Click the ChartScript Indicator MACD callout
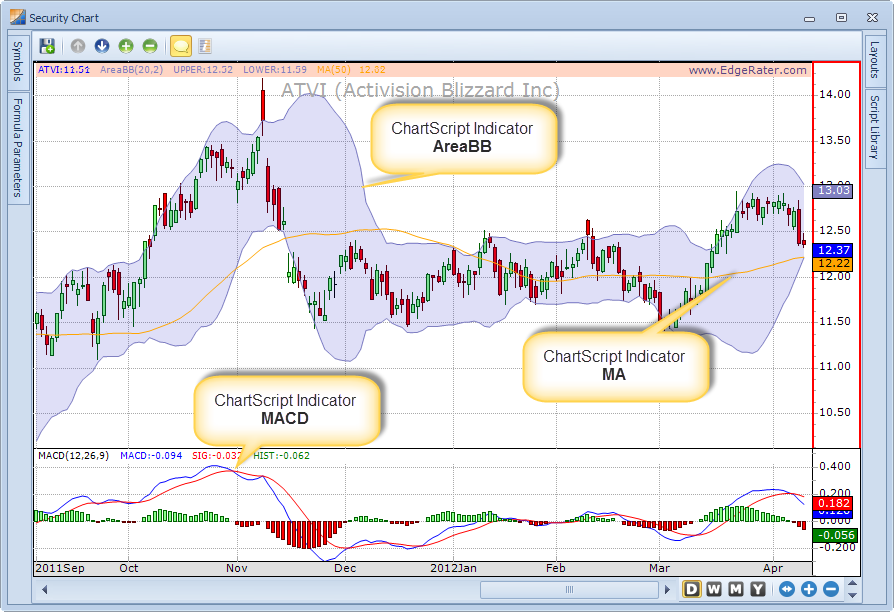 pos(286,410)
